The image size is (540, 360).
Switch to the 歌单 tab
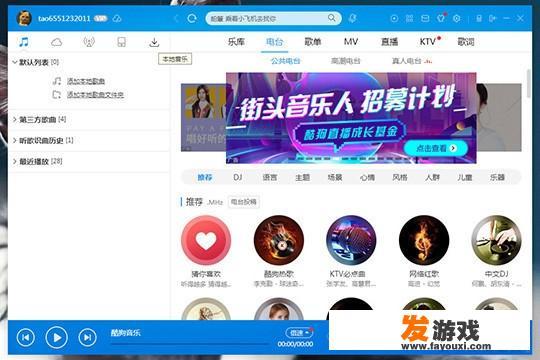click(x=313, y=42)
